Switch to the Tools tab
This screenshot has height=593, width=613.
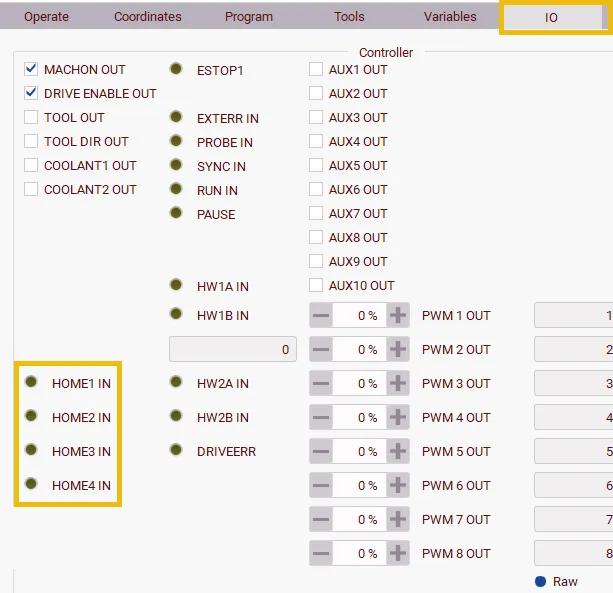(349, 16)
